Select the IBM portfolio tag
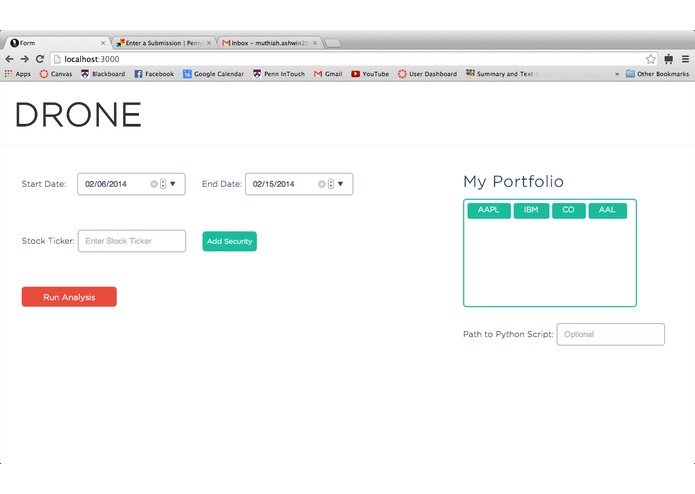Viewport: 695px width, 494px height. (531, 210)
